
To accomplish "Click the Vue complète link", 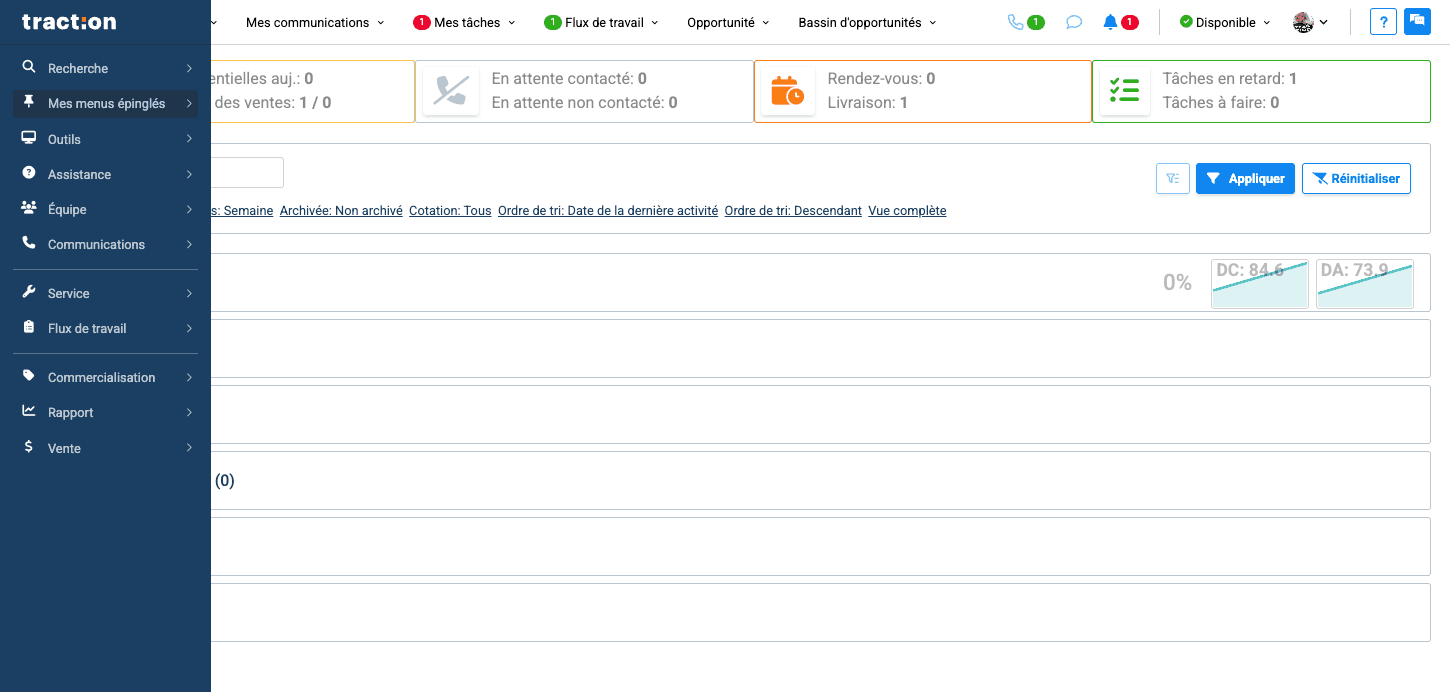I will point(907,211).
